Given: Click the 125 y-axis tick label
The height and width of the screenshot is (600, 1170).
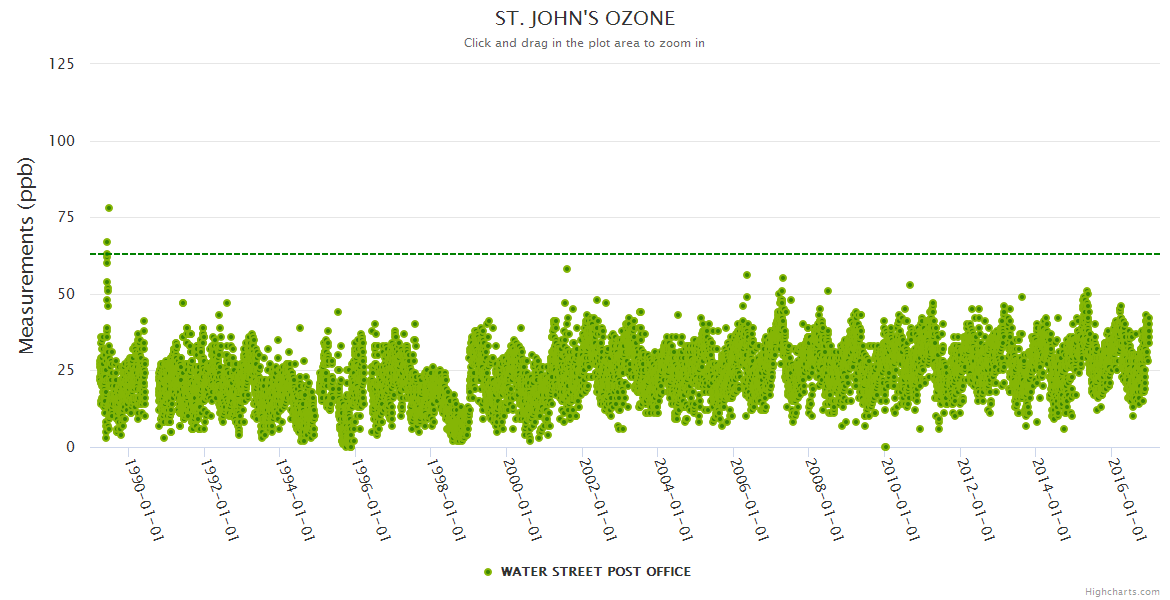Looking at the screenshot, I should coord(61,64).
